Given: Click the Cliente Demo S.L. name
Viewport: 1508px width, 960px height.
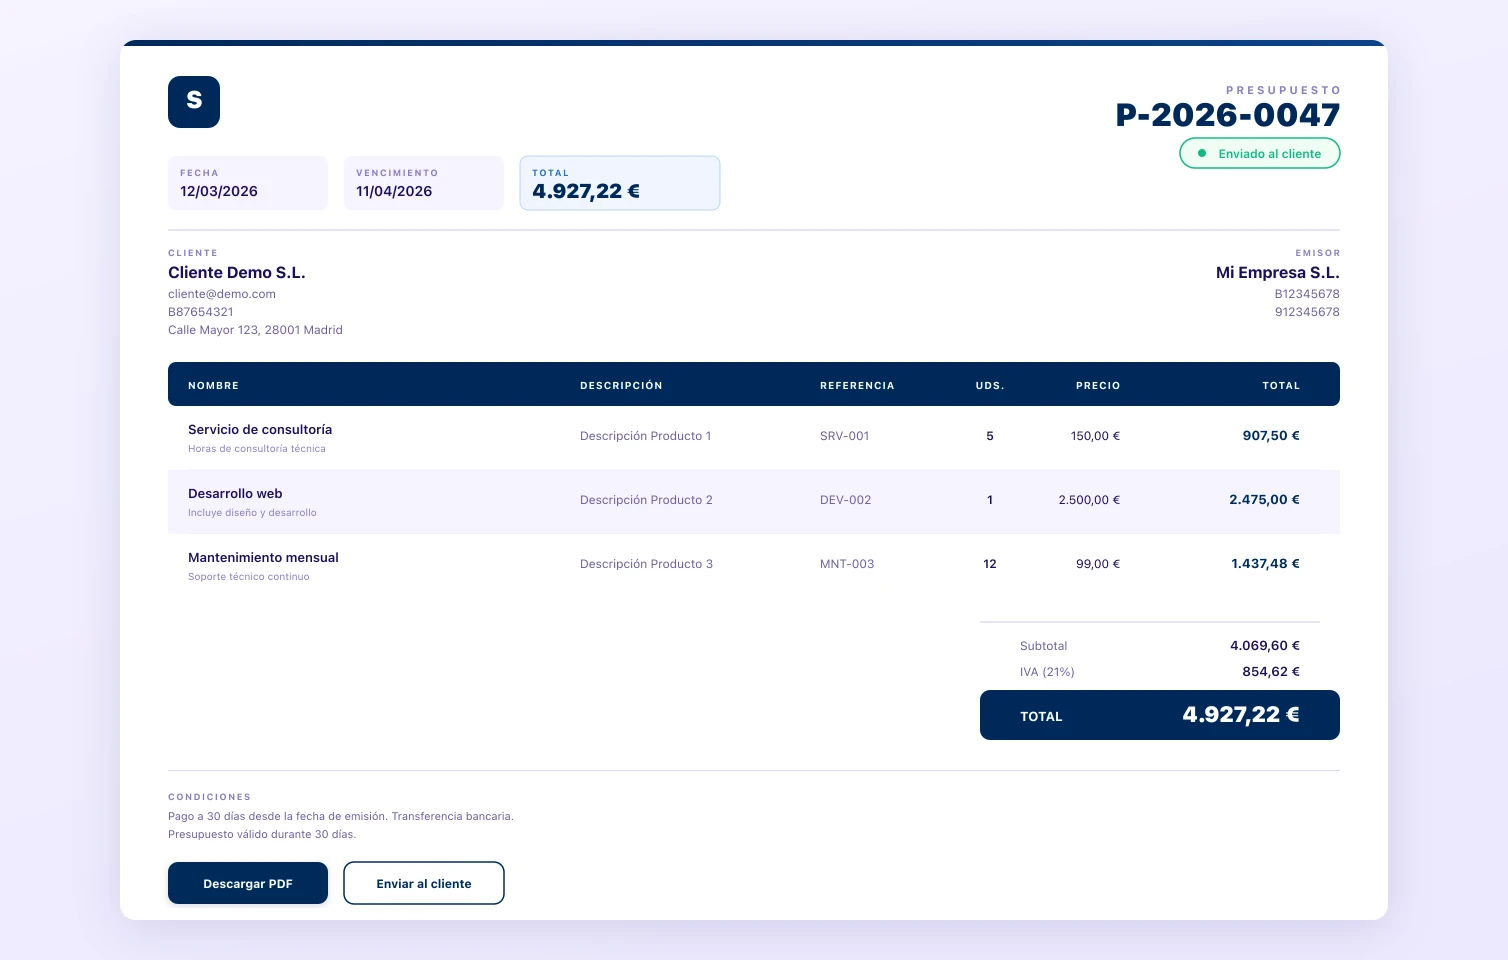Looking at the screenshot, I should pyautogui.click(x=237, y=273).
